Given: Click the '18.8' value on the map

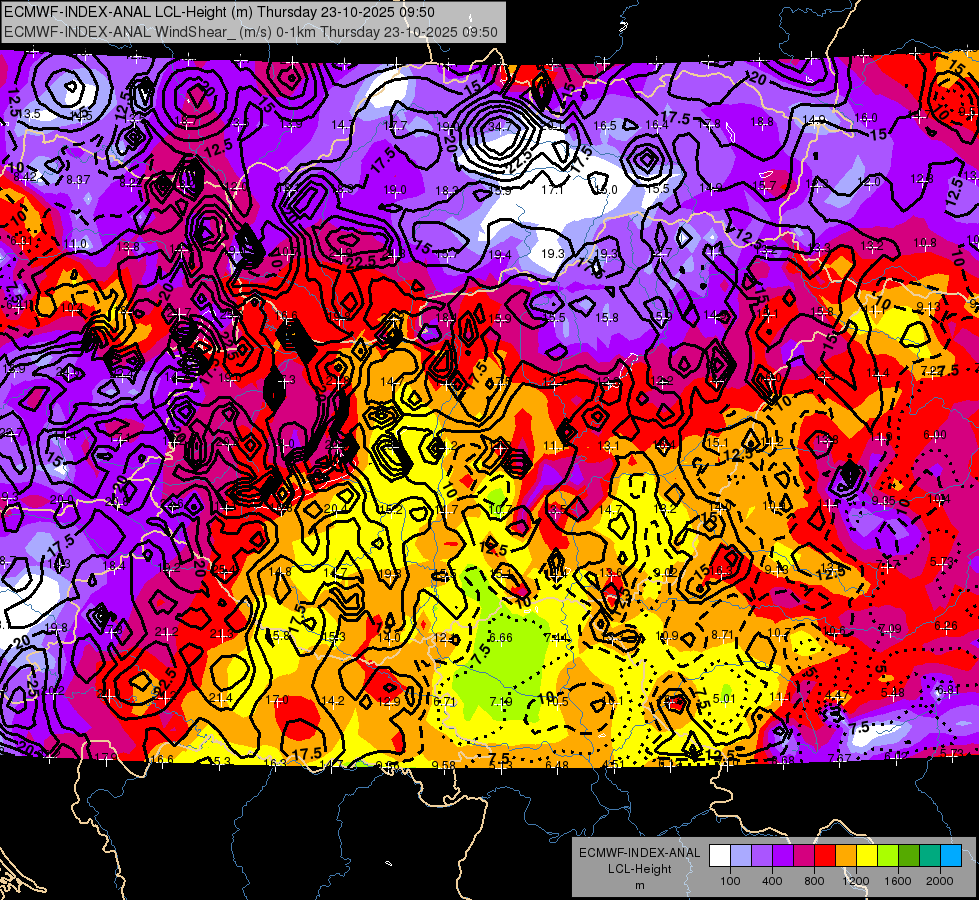Looking at the screenshot, I should click(x=762, y=122).
